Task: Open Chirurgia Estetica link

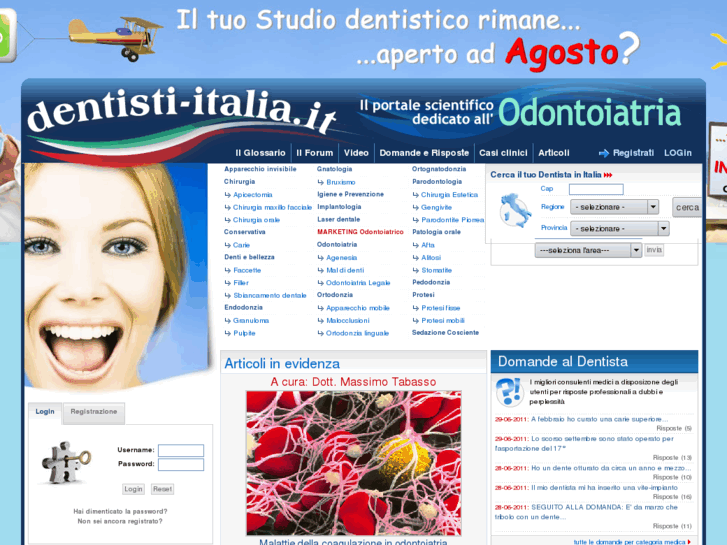Action: (x=449, y=195)
